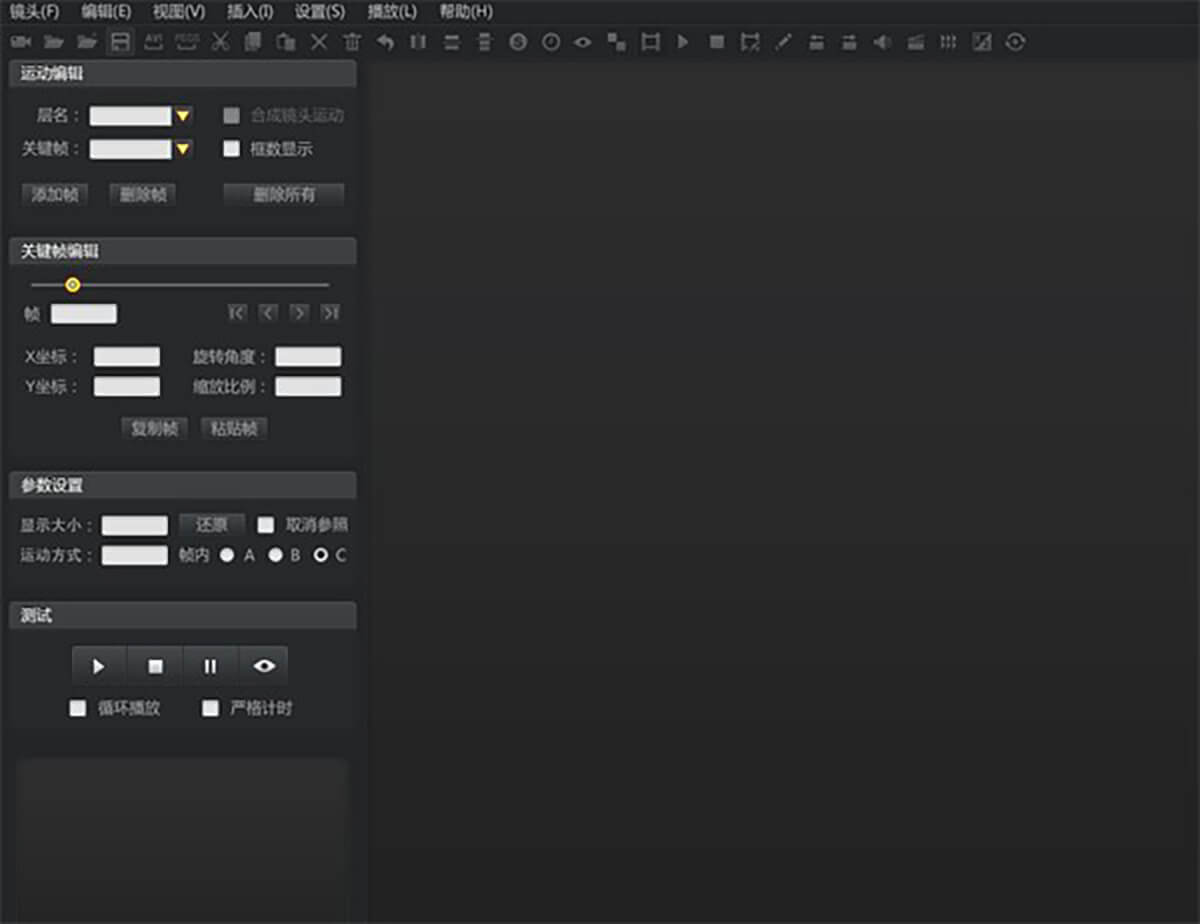Click the two overlapping squares toolbar icon
The image size is (1200, 924).
617,42
